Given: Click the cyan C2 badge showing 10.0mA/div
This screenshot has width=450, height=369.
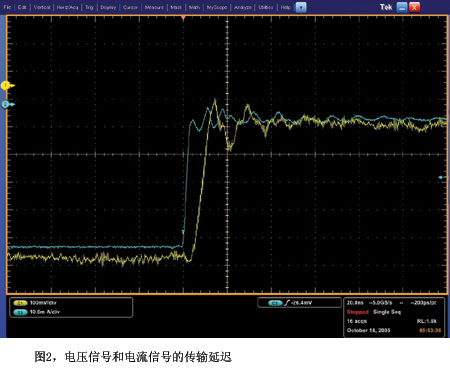Looking at the screenshot, I should [x=20, y=312].
